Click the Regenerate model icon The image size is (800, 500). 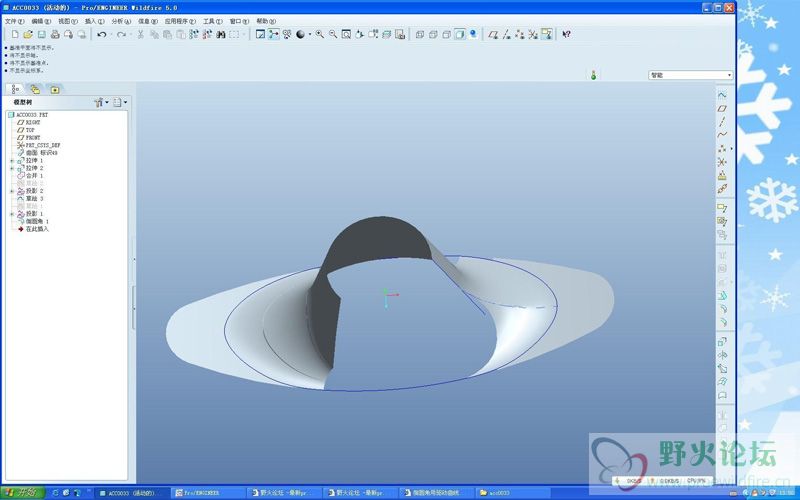(x=194, y=34)
